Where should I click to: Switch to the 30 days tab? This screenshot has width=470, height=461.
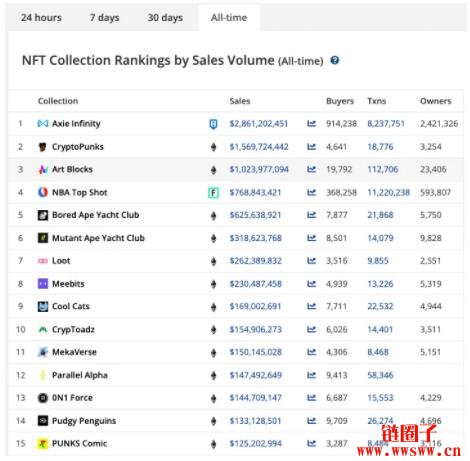click(165, 18)
